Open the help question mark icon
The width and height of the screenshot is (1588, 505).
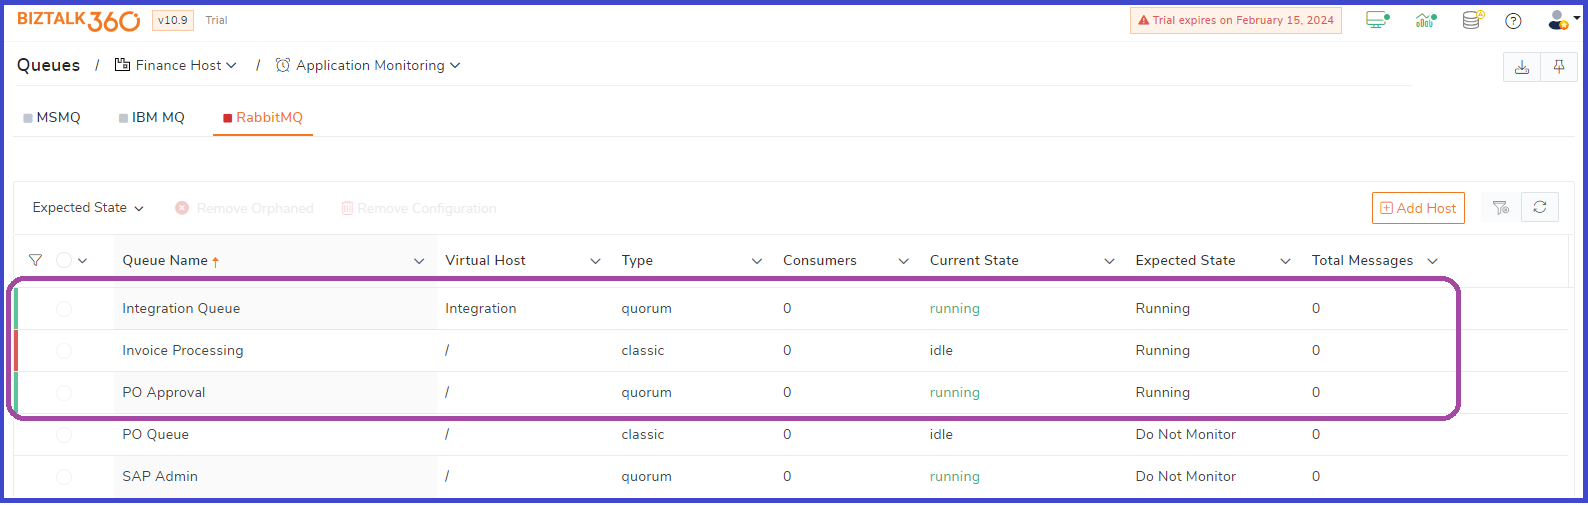[1513, 20]
